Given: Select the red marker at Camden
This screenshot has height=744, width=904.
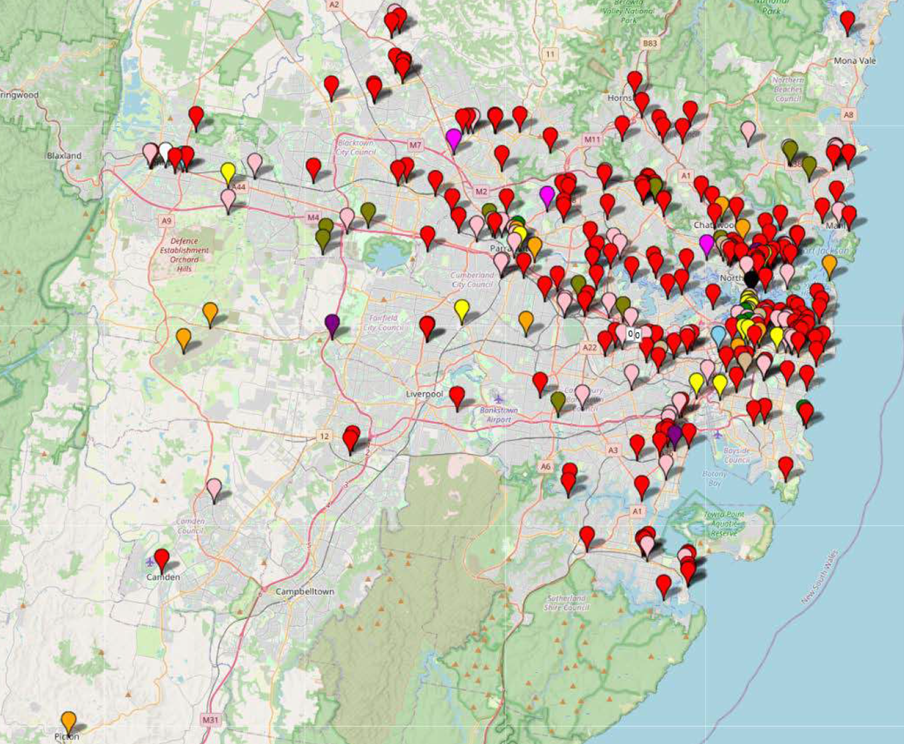Looking at the screenshot, I should click(161, 559).
